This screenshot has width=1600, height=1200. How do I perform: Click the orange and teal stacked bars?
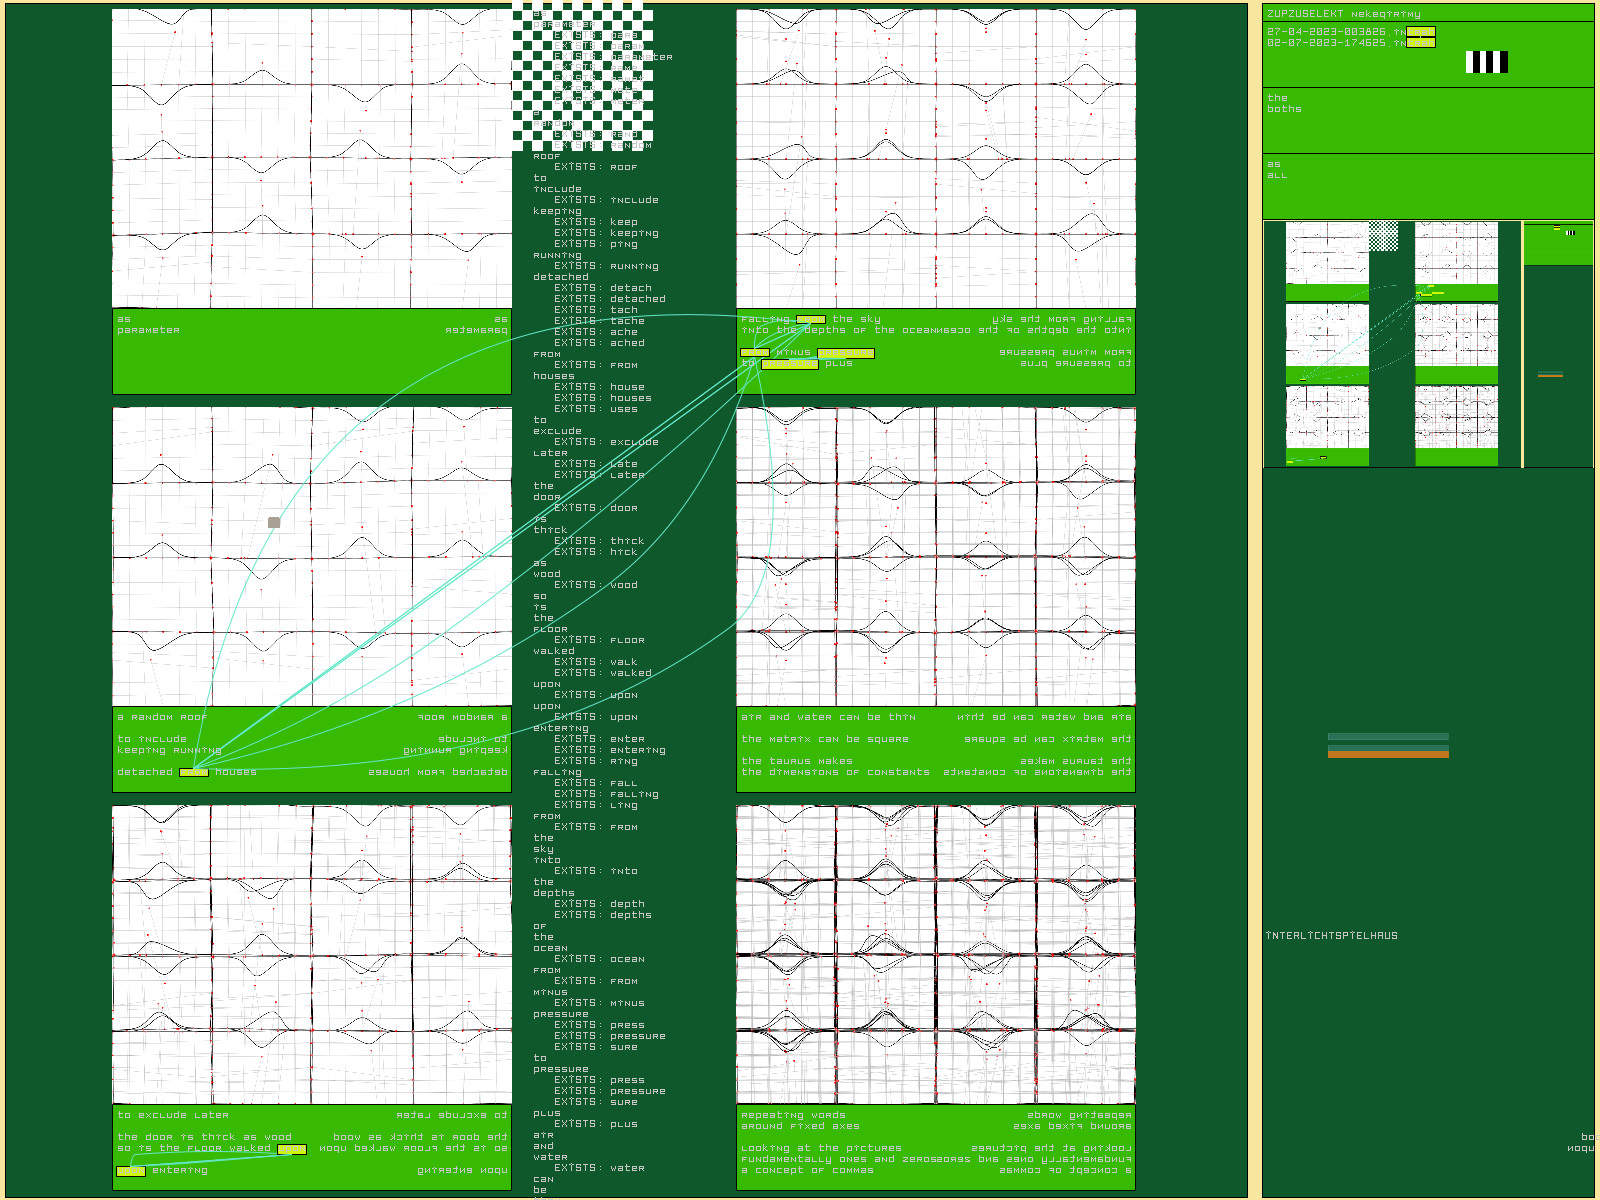point(1387,745)
